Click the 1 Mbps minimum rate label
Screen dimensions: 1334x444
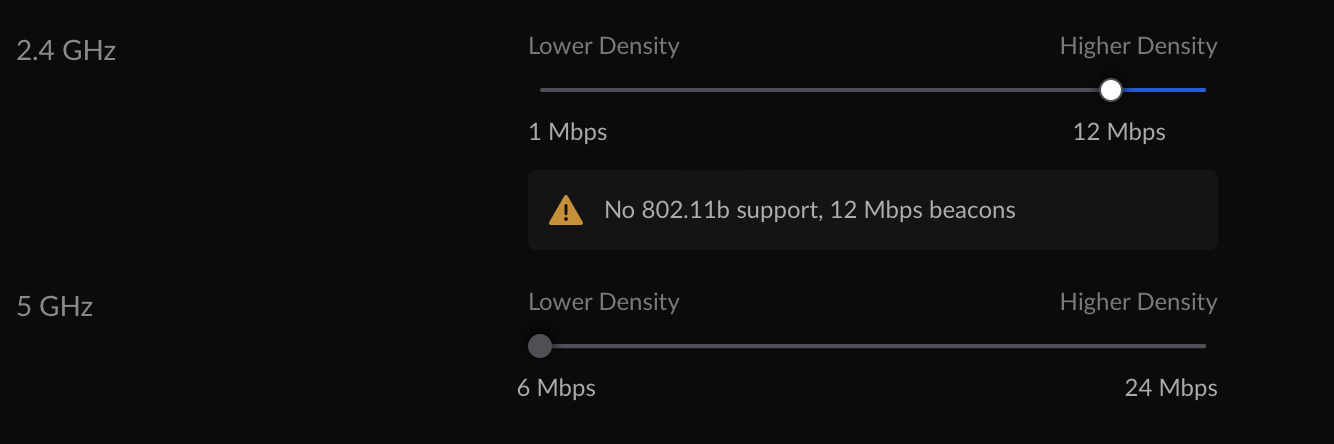coord(567,132)
